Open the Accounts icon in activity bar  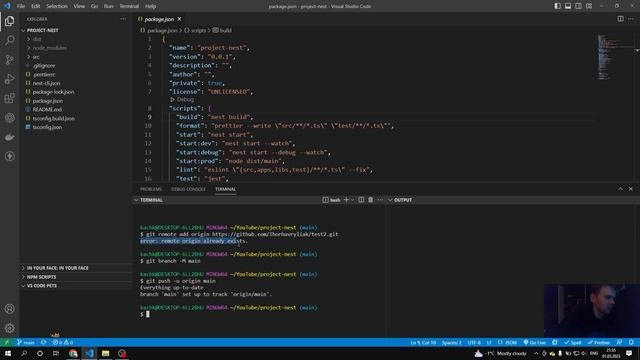click(9, 309)
